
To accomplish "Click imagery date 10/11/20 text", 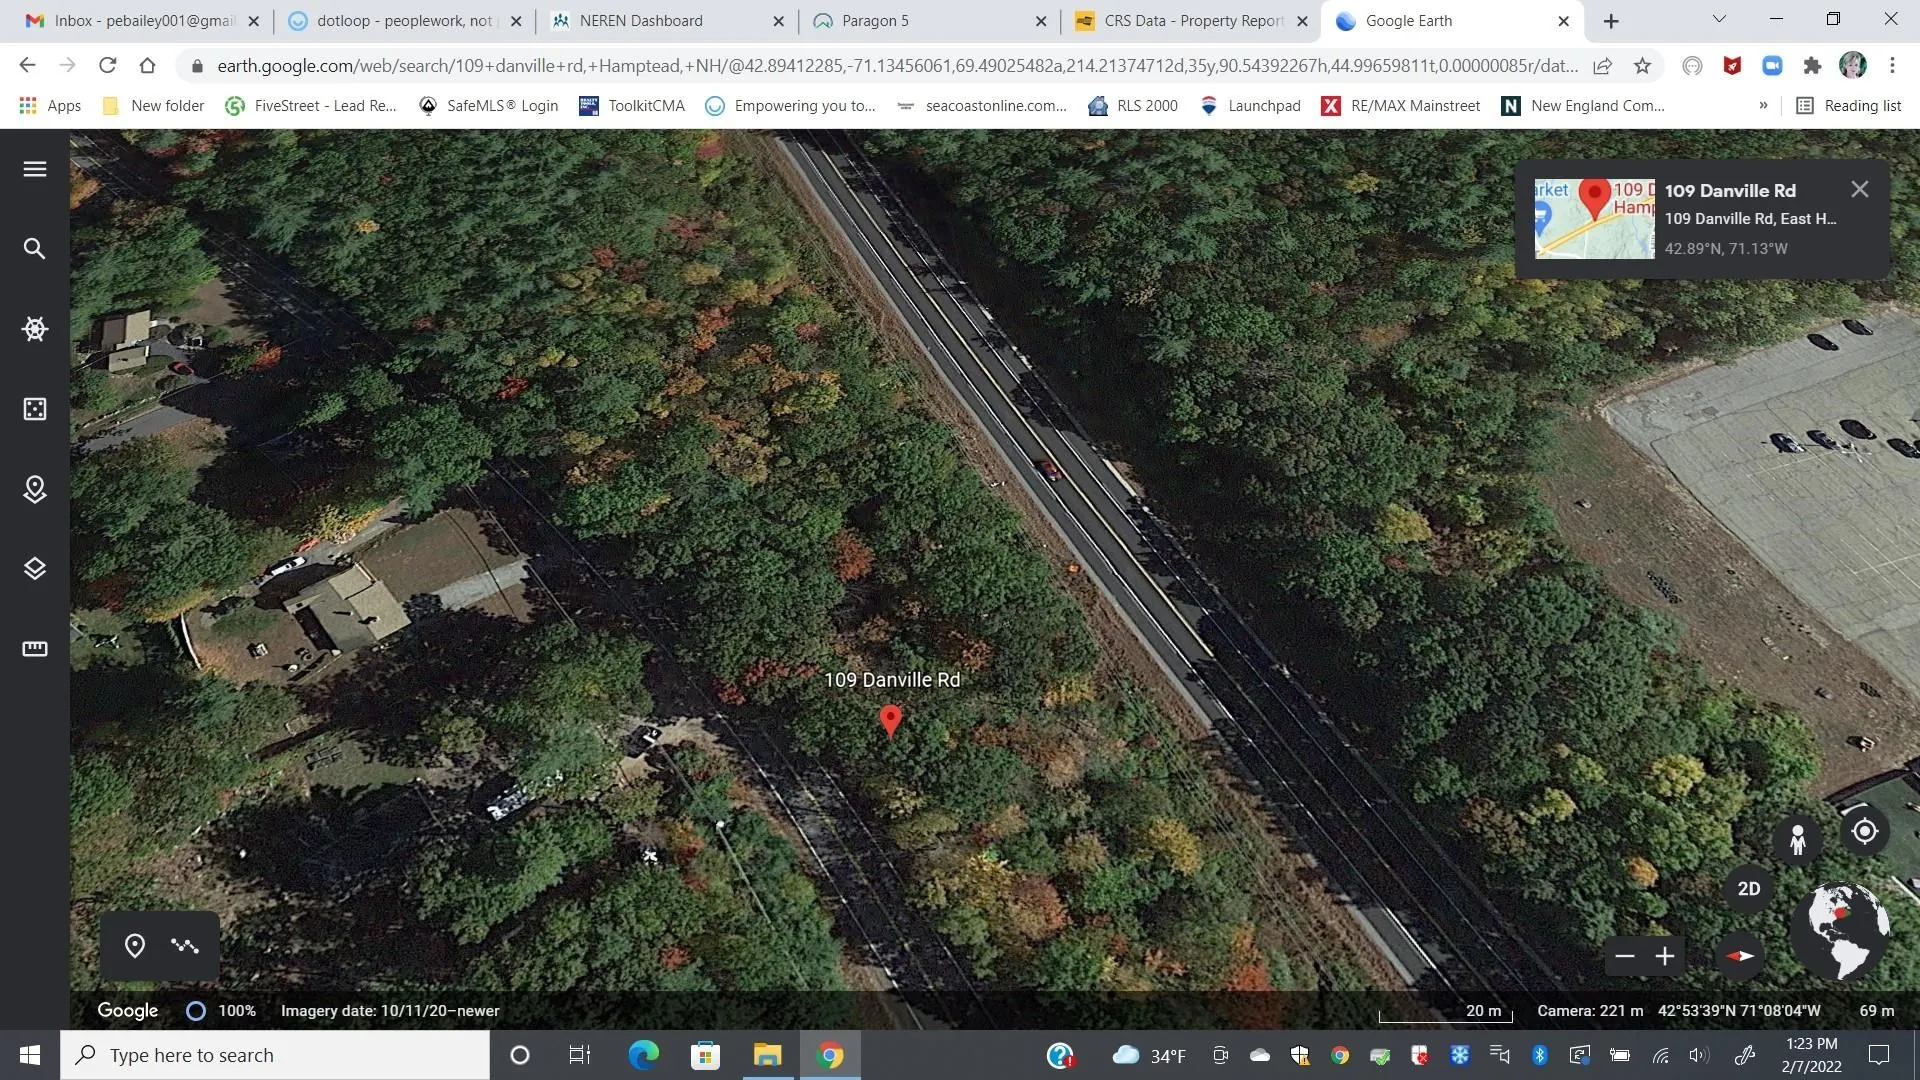I will 390,1011.
